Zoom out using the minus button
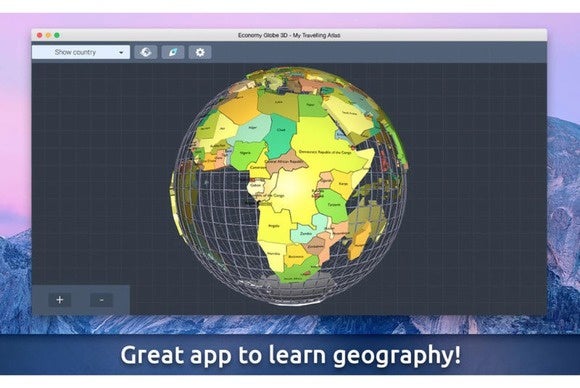Screen dimensions: 580x388 [x=101, y=300]
